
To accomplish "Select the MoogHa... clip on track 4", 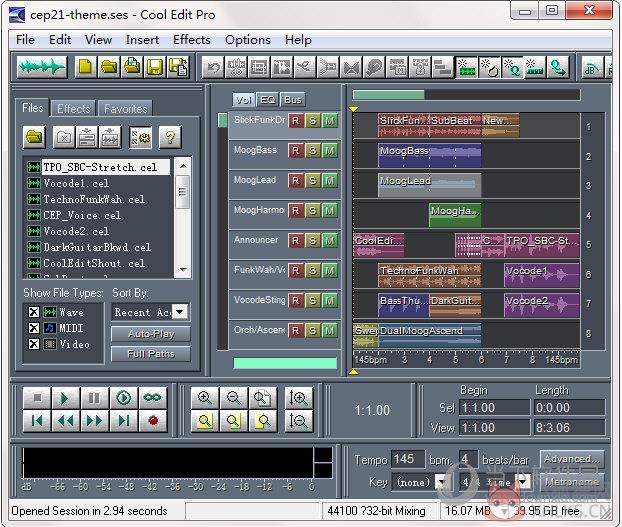I will pos(455,215).
